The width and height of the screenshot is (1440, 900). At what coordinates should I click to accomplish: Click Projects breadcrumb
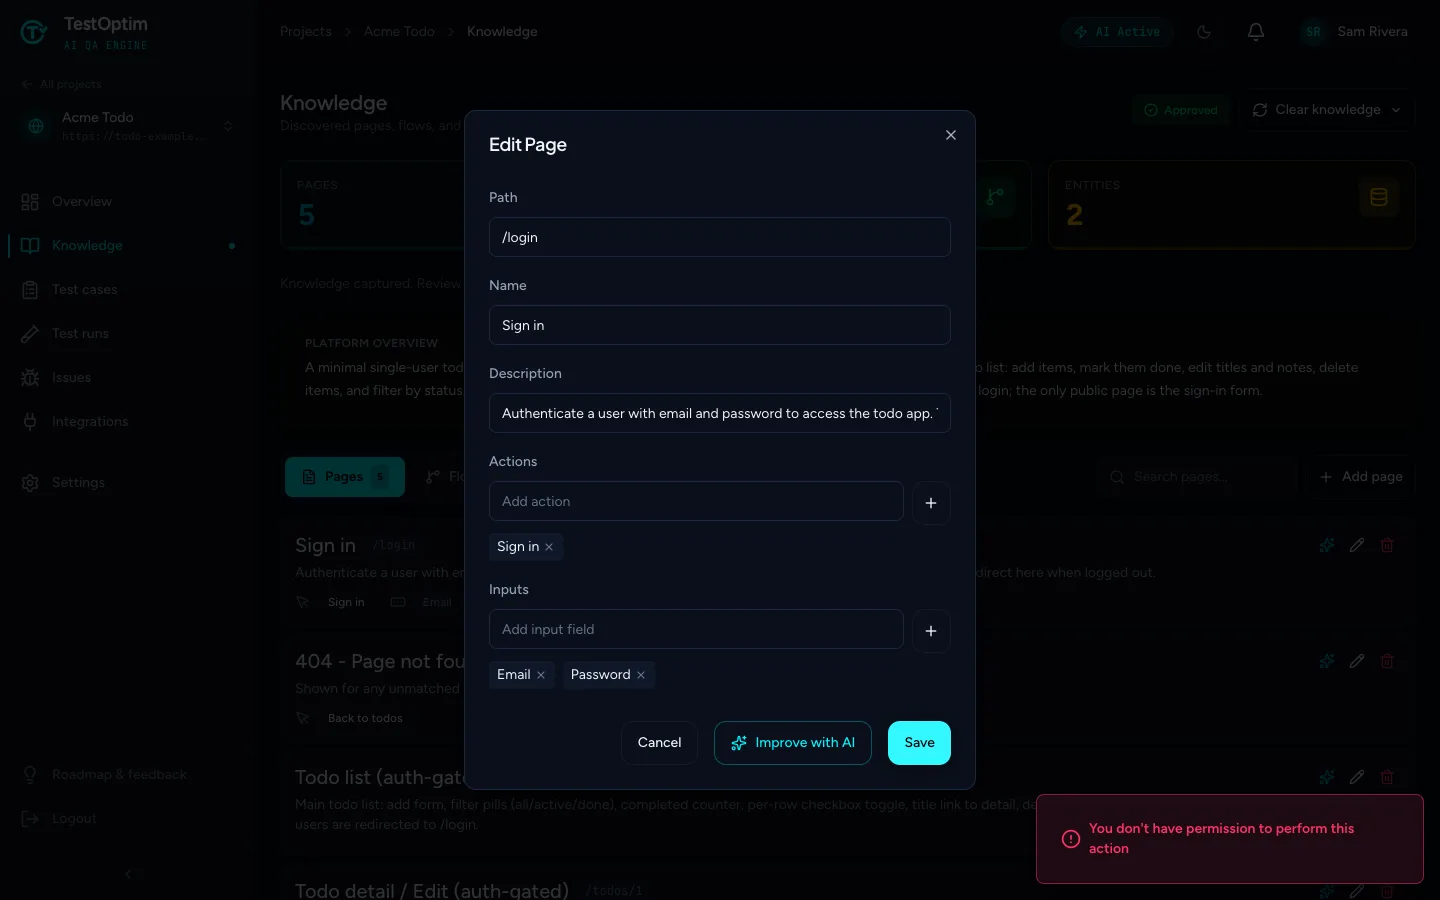click(x=306, y=32)
